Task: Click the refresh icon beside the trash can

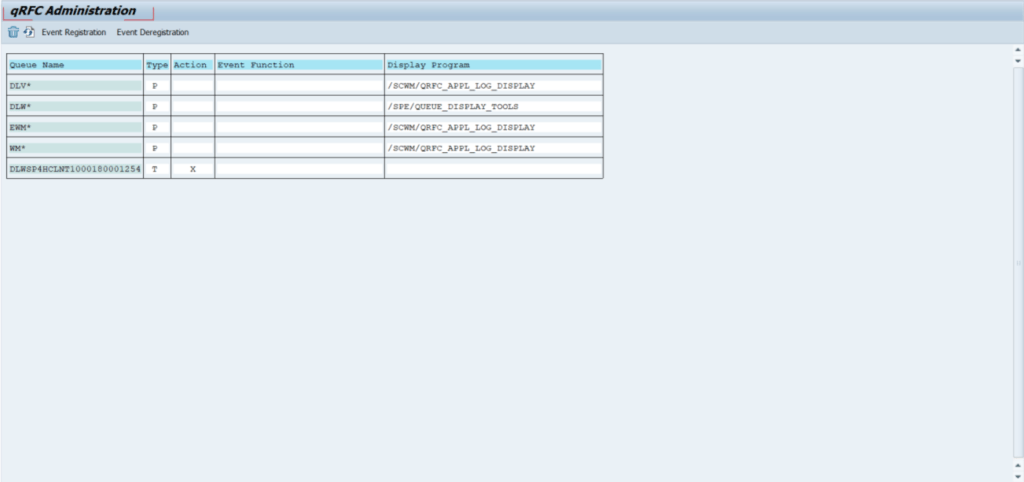Action: click(29, 32)
